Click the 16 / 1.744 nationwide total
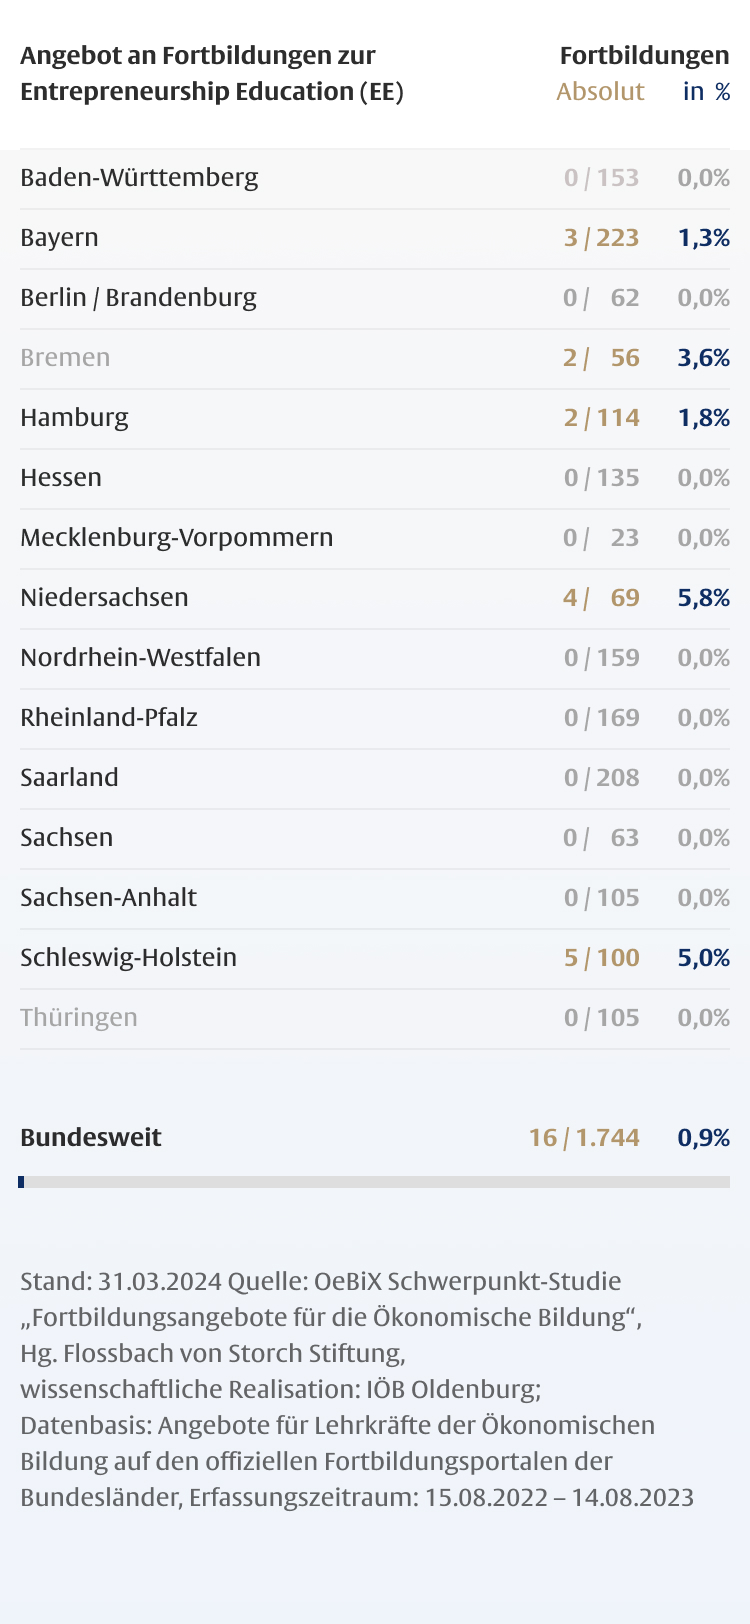 coord(584,1138)
